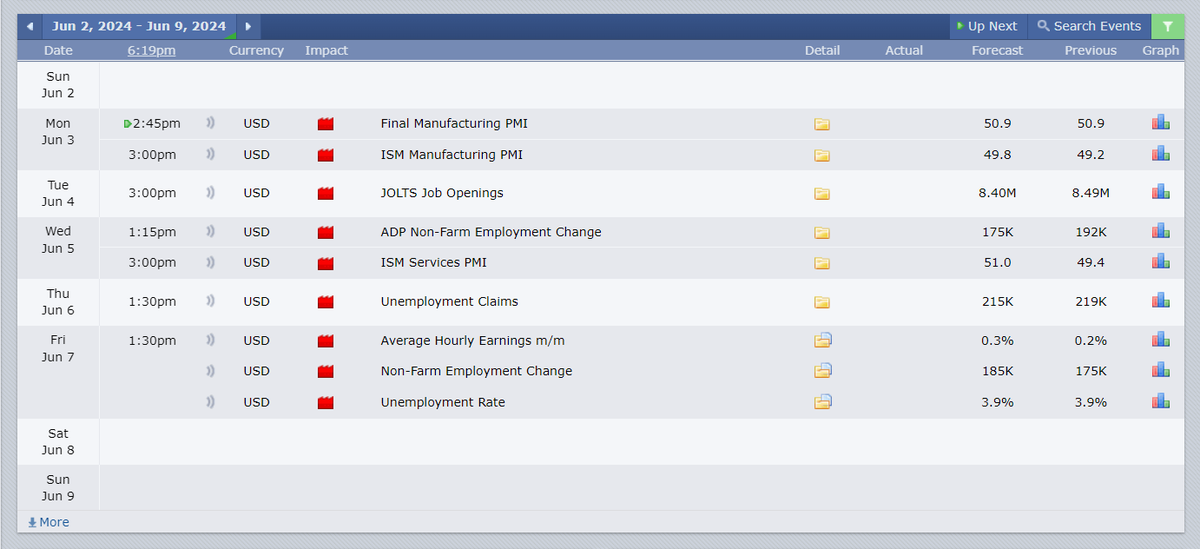Expand the More events link
1200x549 pixels.
point(48,522)
